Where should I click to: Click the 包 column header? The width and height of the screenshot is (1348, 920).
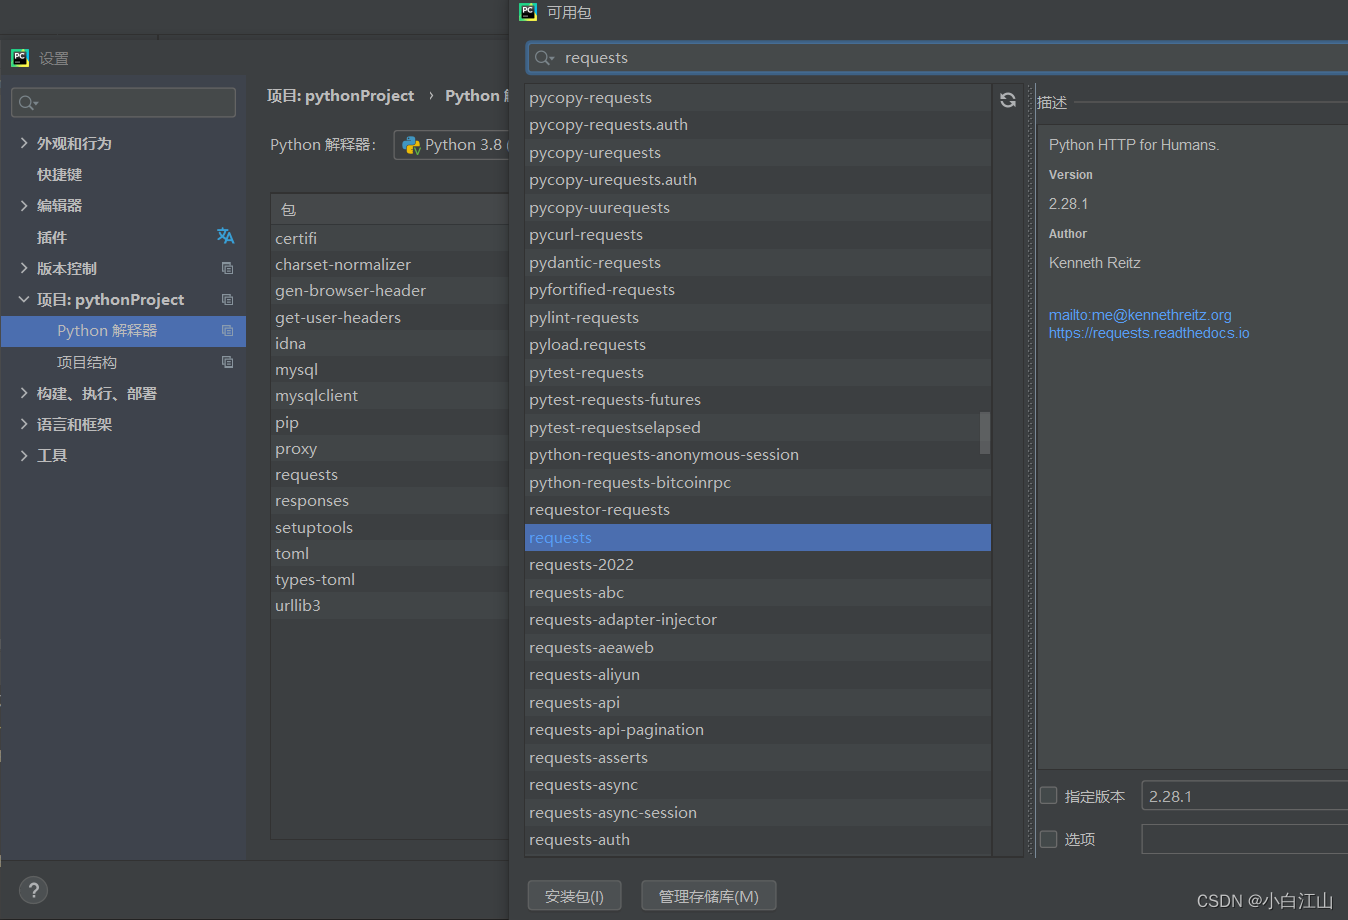(x=390, y=209)
